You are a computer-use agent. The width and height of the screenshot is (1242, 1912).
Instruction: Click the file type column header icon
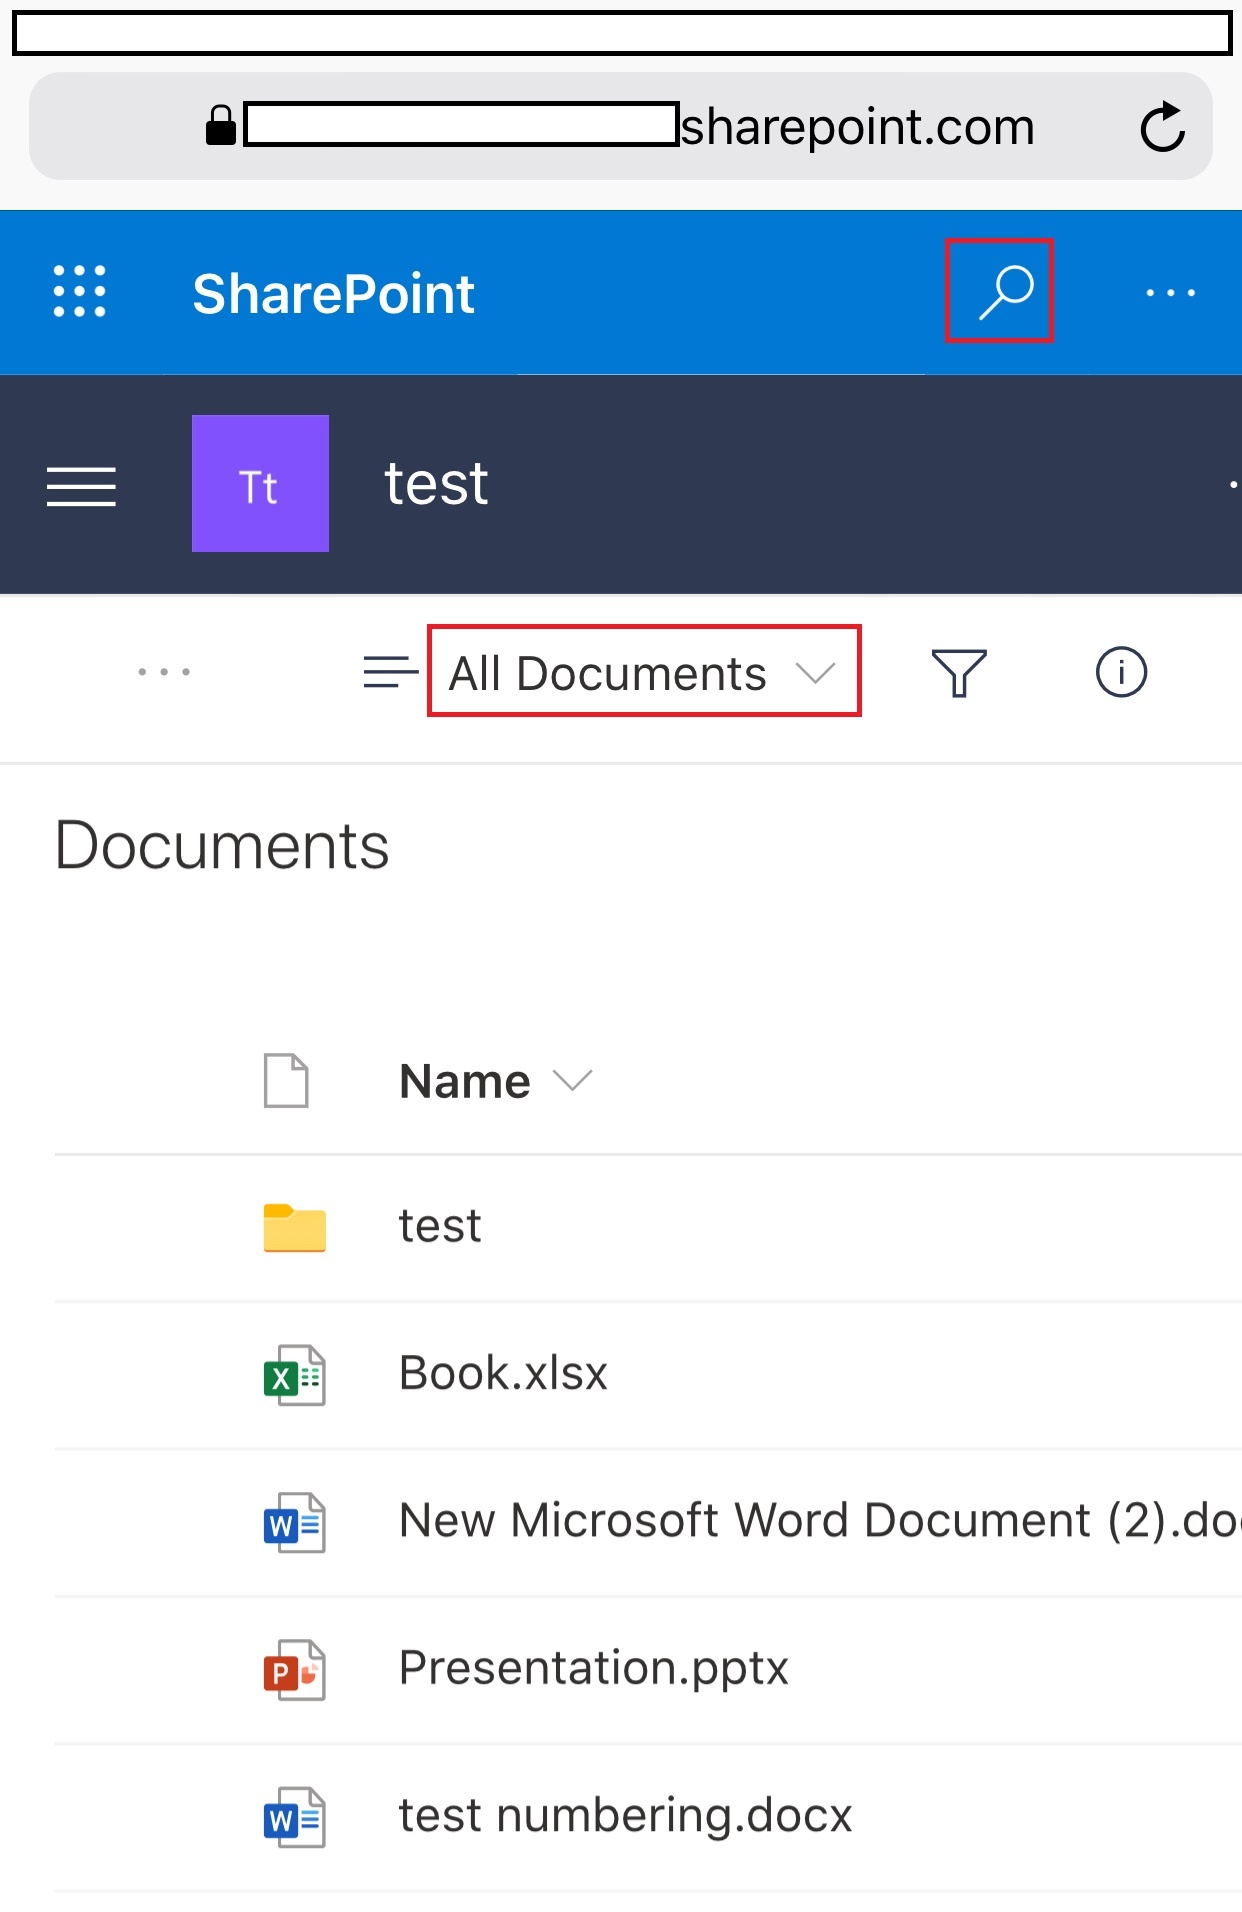click(286, 1081)
